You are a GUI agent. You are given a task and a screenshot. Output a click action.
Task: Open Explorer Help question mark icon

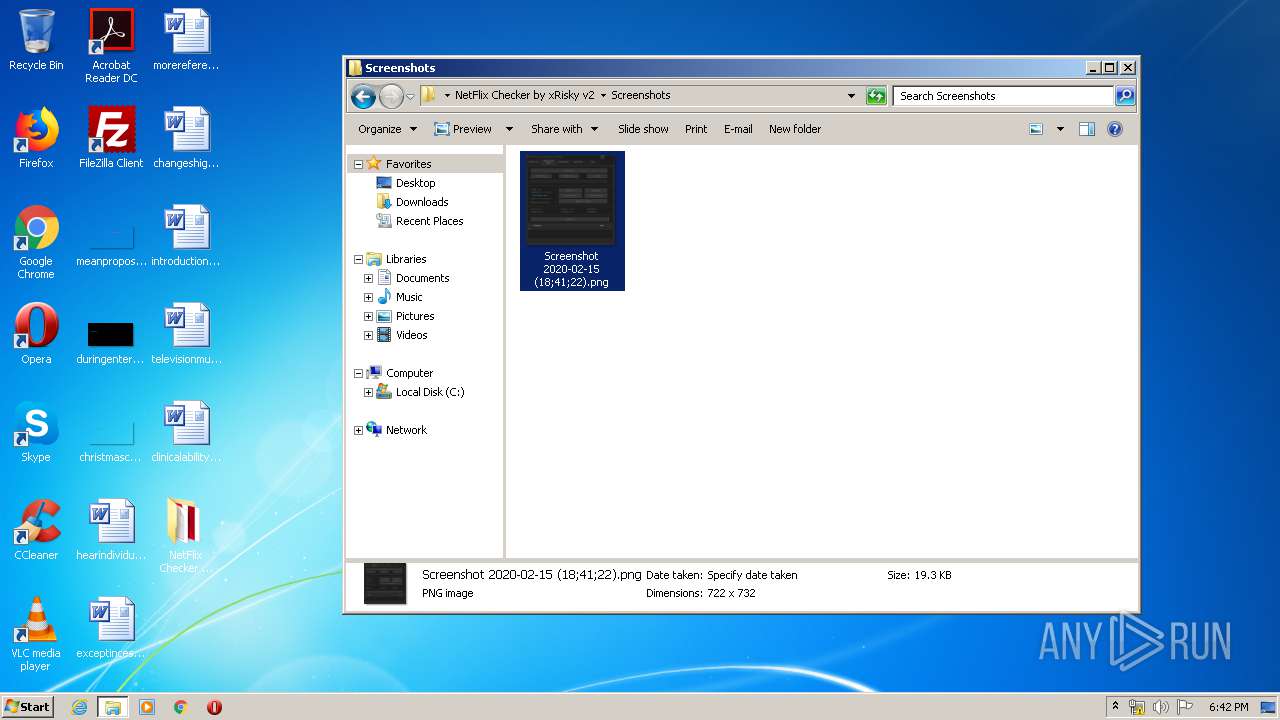tap(1115, 129)
